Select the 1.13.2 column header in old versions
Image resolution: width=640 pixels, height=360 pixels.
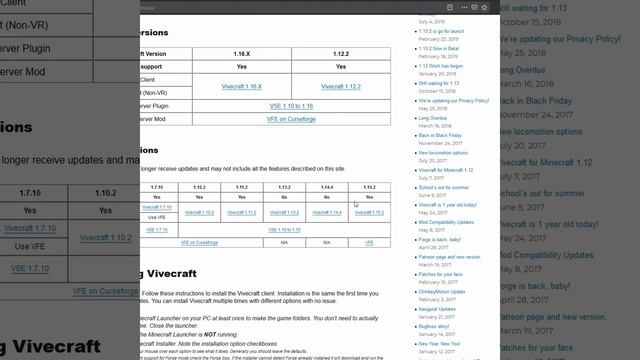[x=284, y=187]
